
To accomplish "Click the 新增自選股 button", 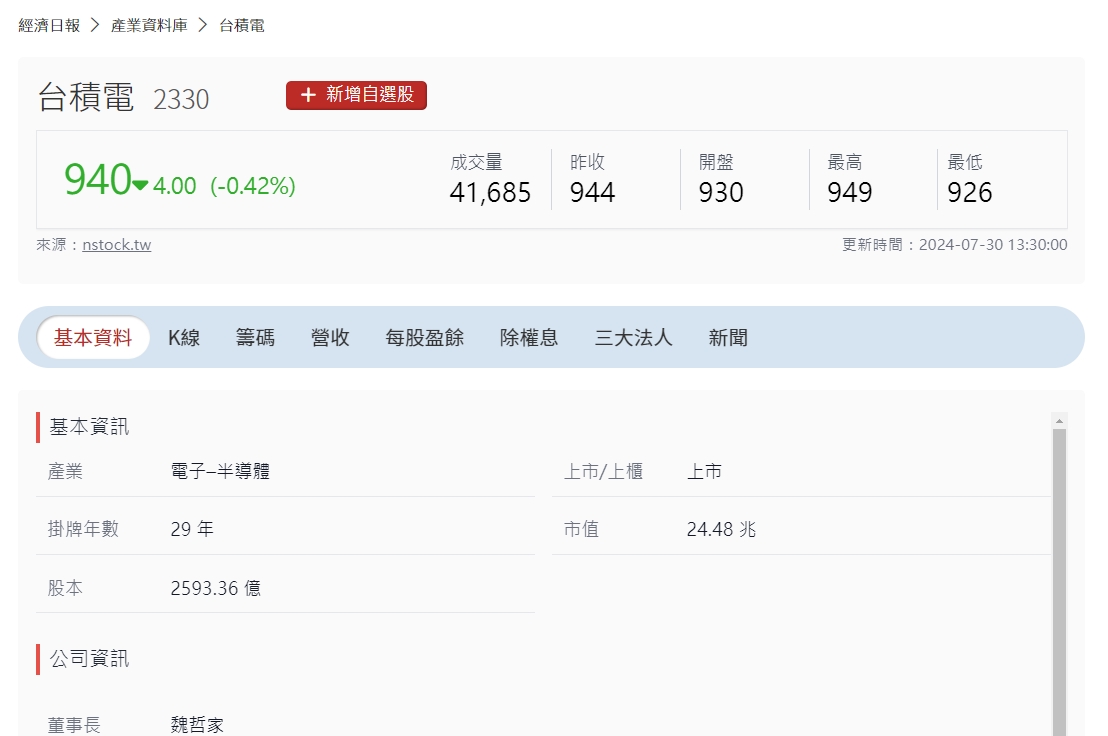I will [356, 95].
